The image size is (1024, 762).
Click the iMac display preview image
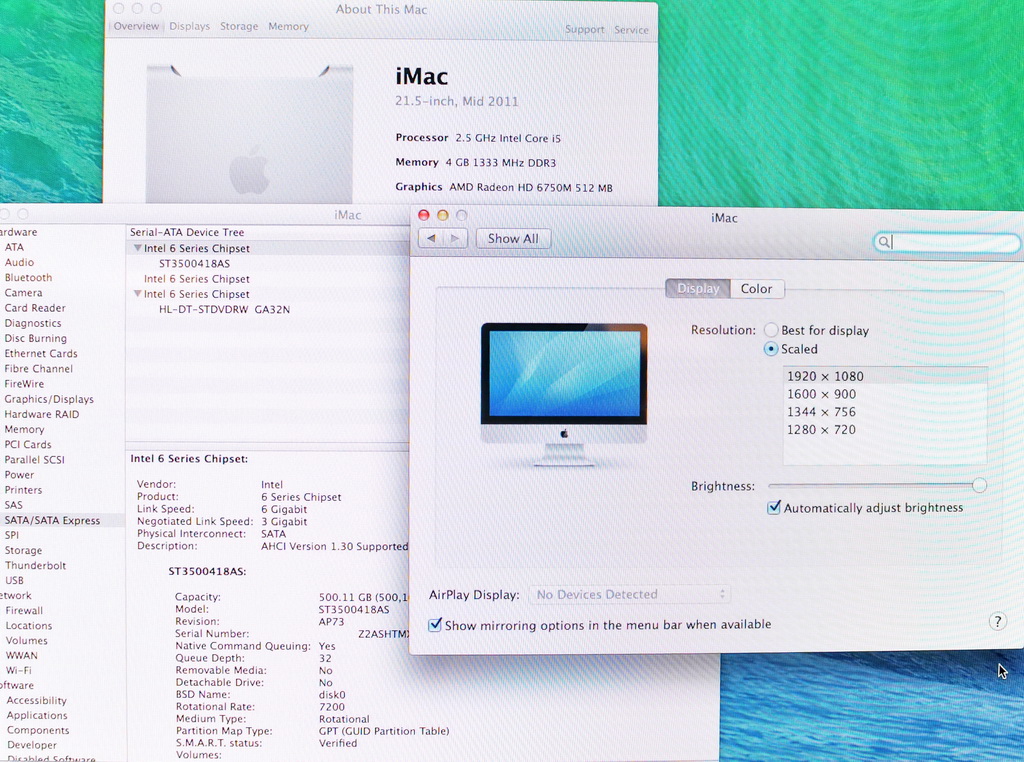pos(564,394)
